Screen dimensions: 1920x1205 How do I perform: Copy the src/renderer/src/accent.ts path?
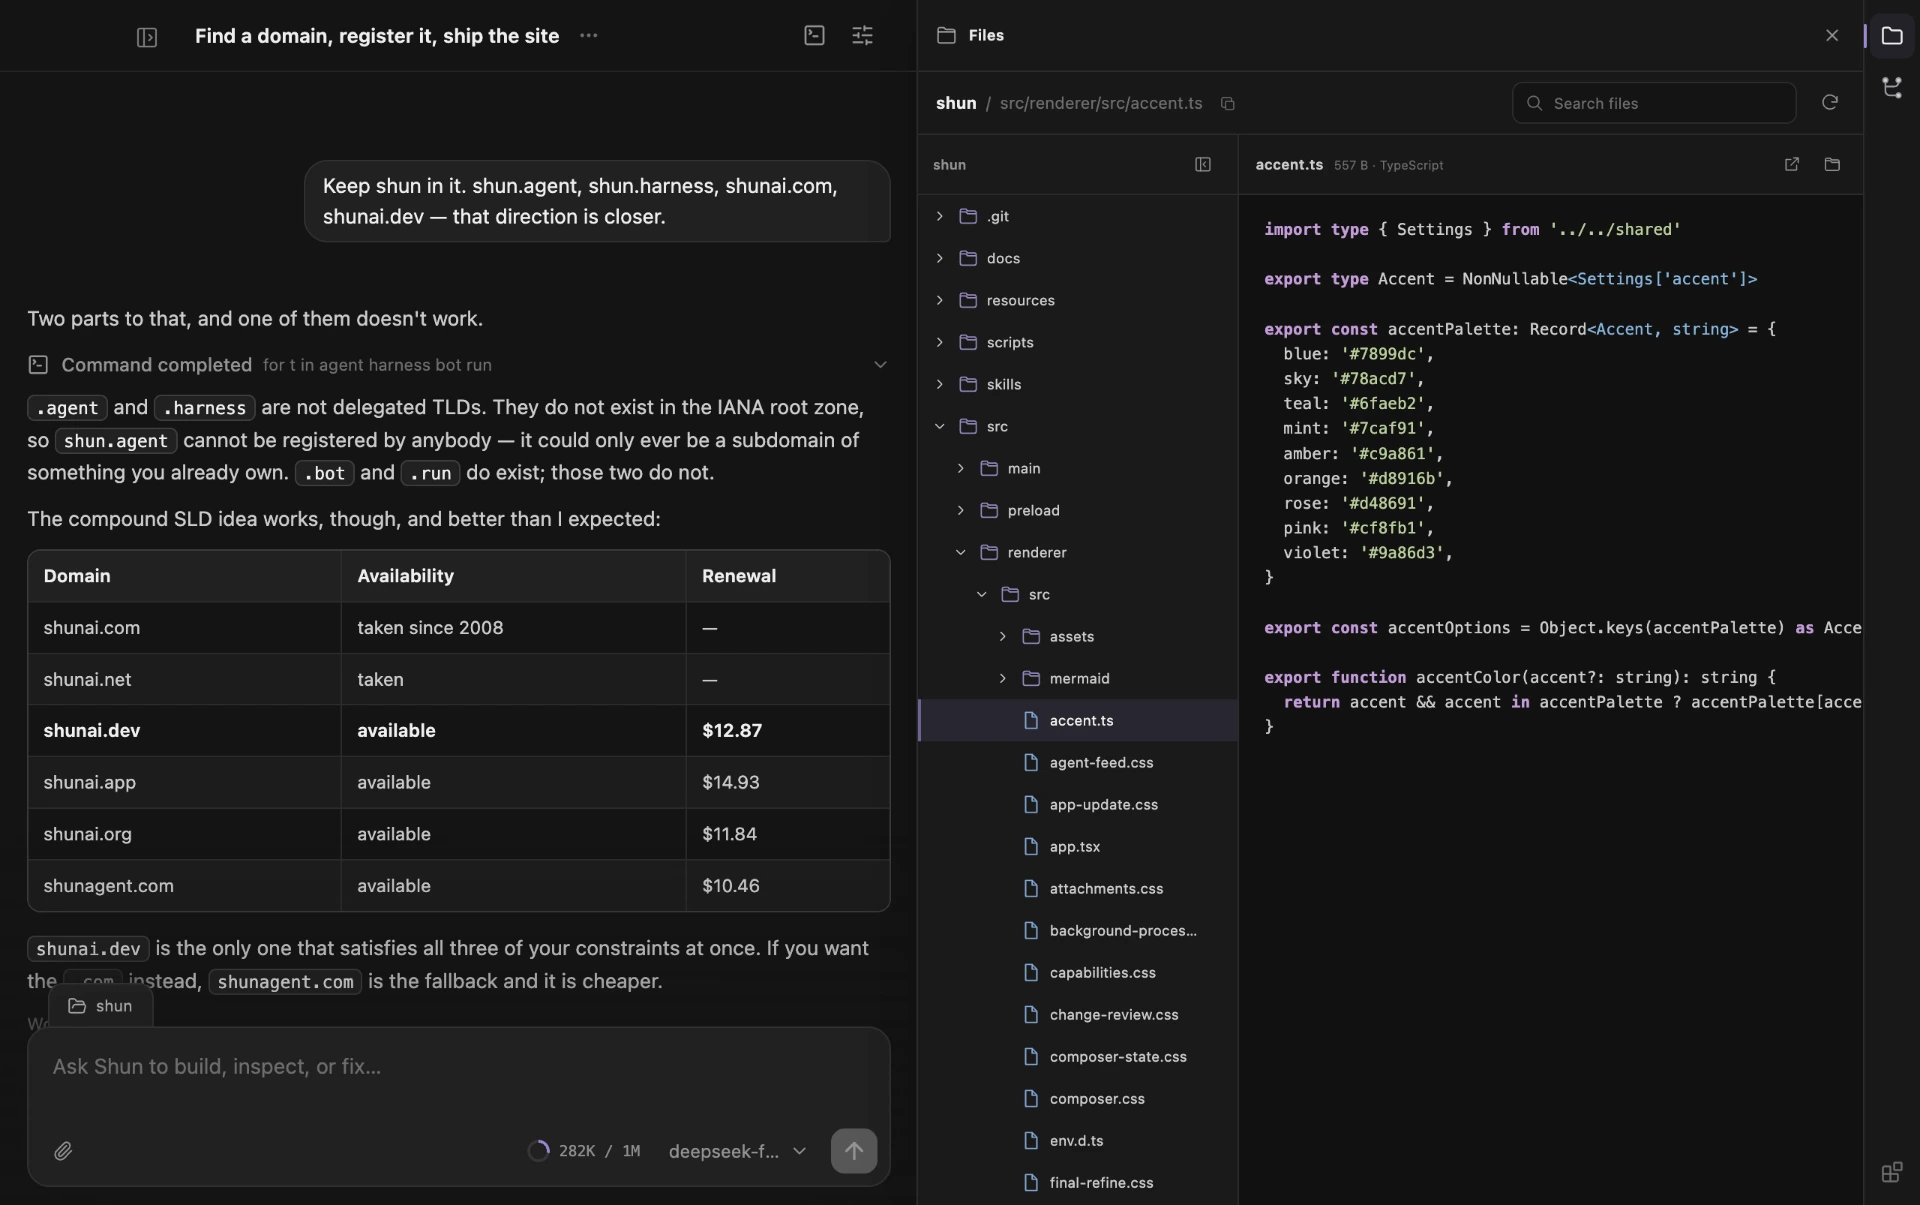[1228, 103]
